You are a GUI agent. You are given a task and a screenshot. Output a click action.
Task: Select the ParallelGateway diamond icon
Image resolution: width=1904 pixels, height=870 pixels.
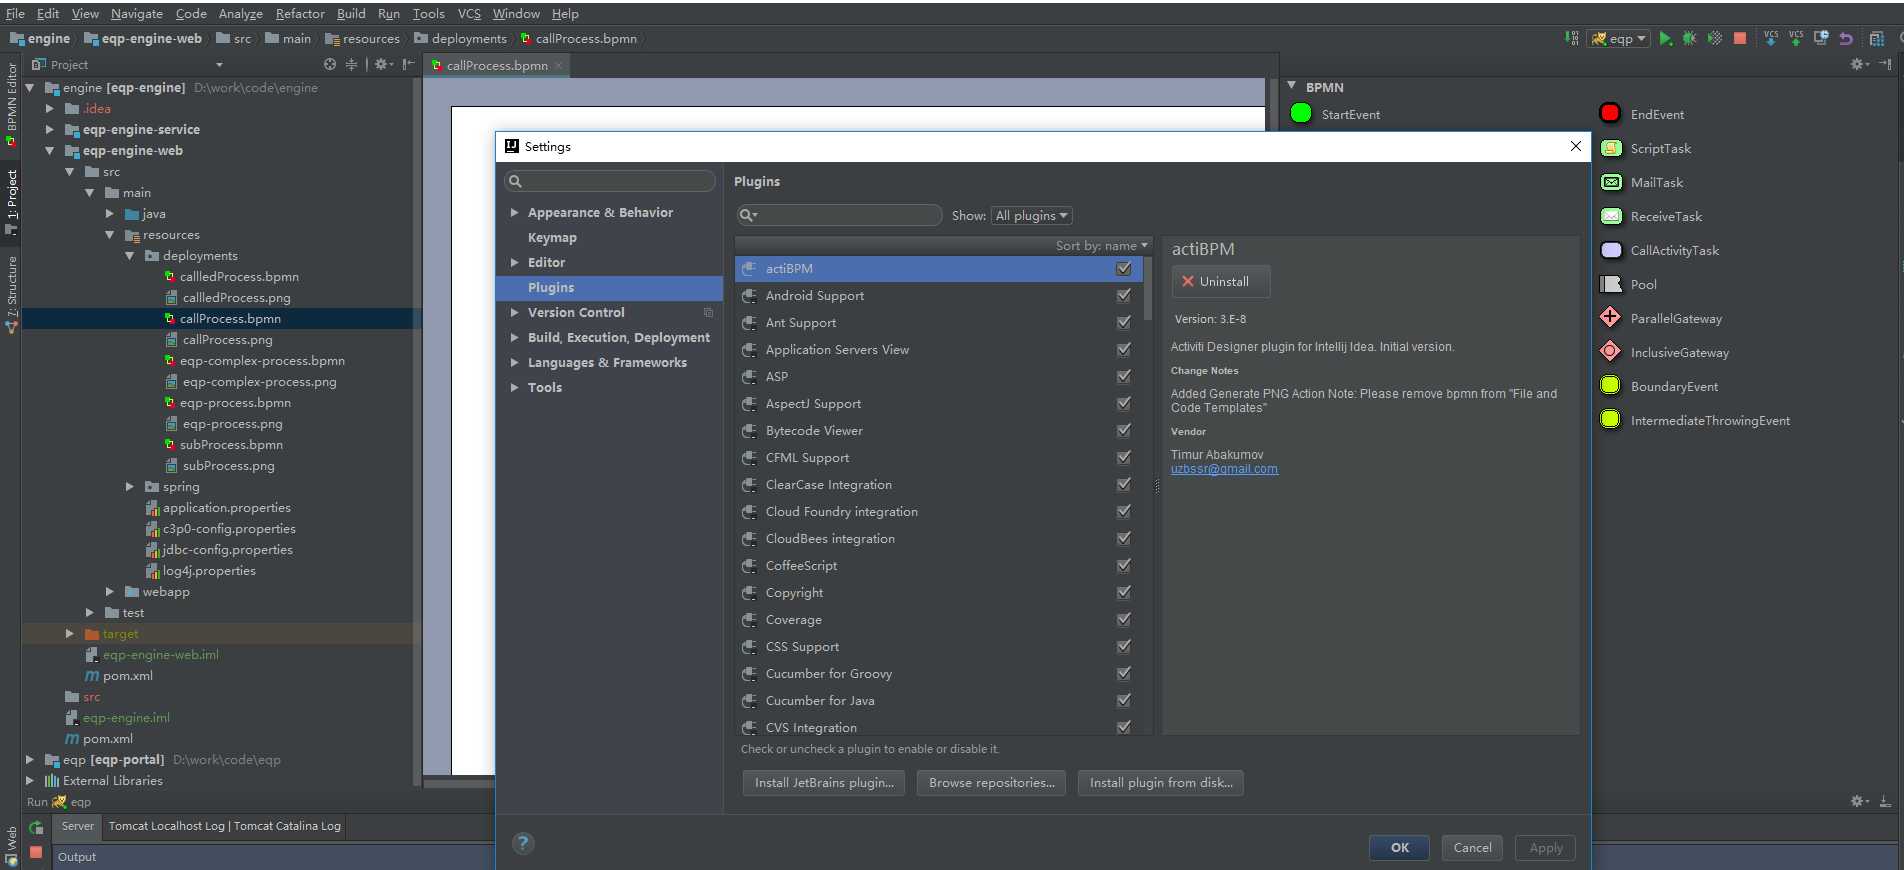point(1610,318)
